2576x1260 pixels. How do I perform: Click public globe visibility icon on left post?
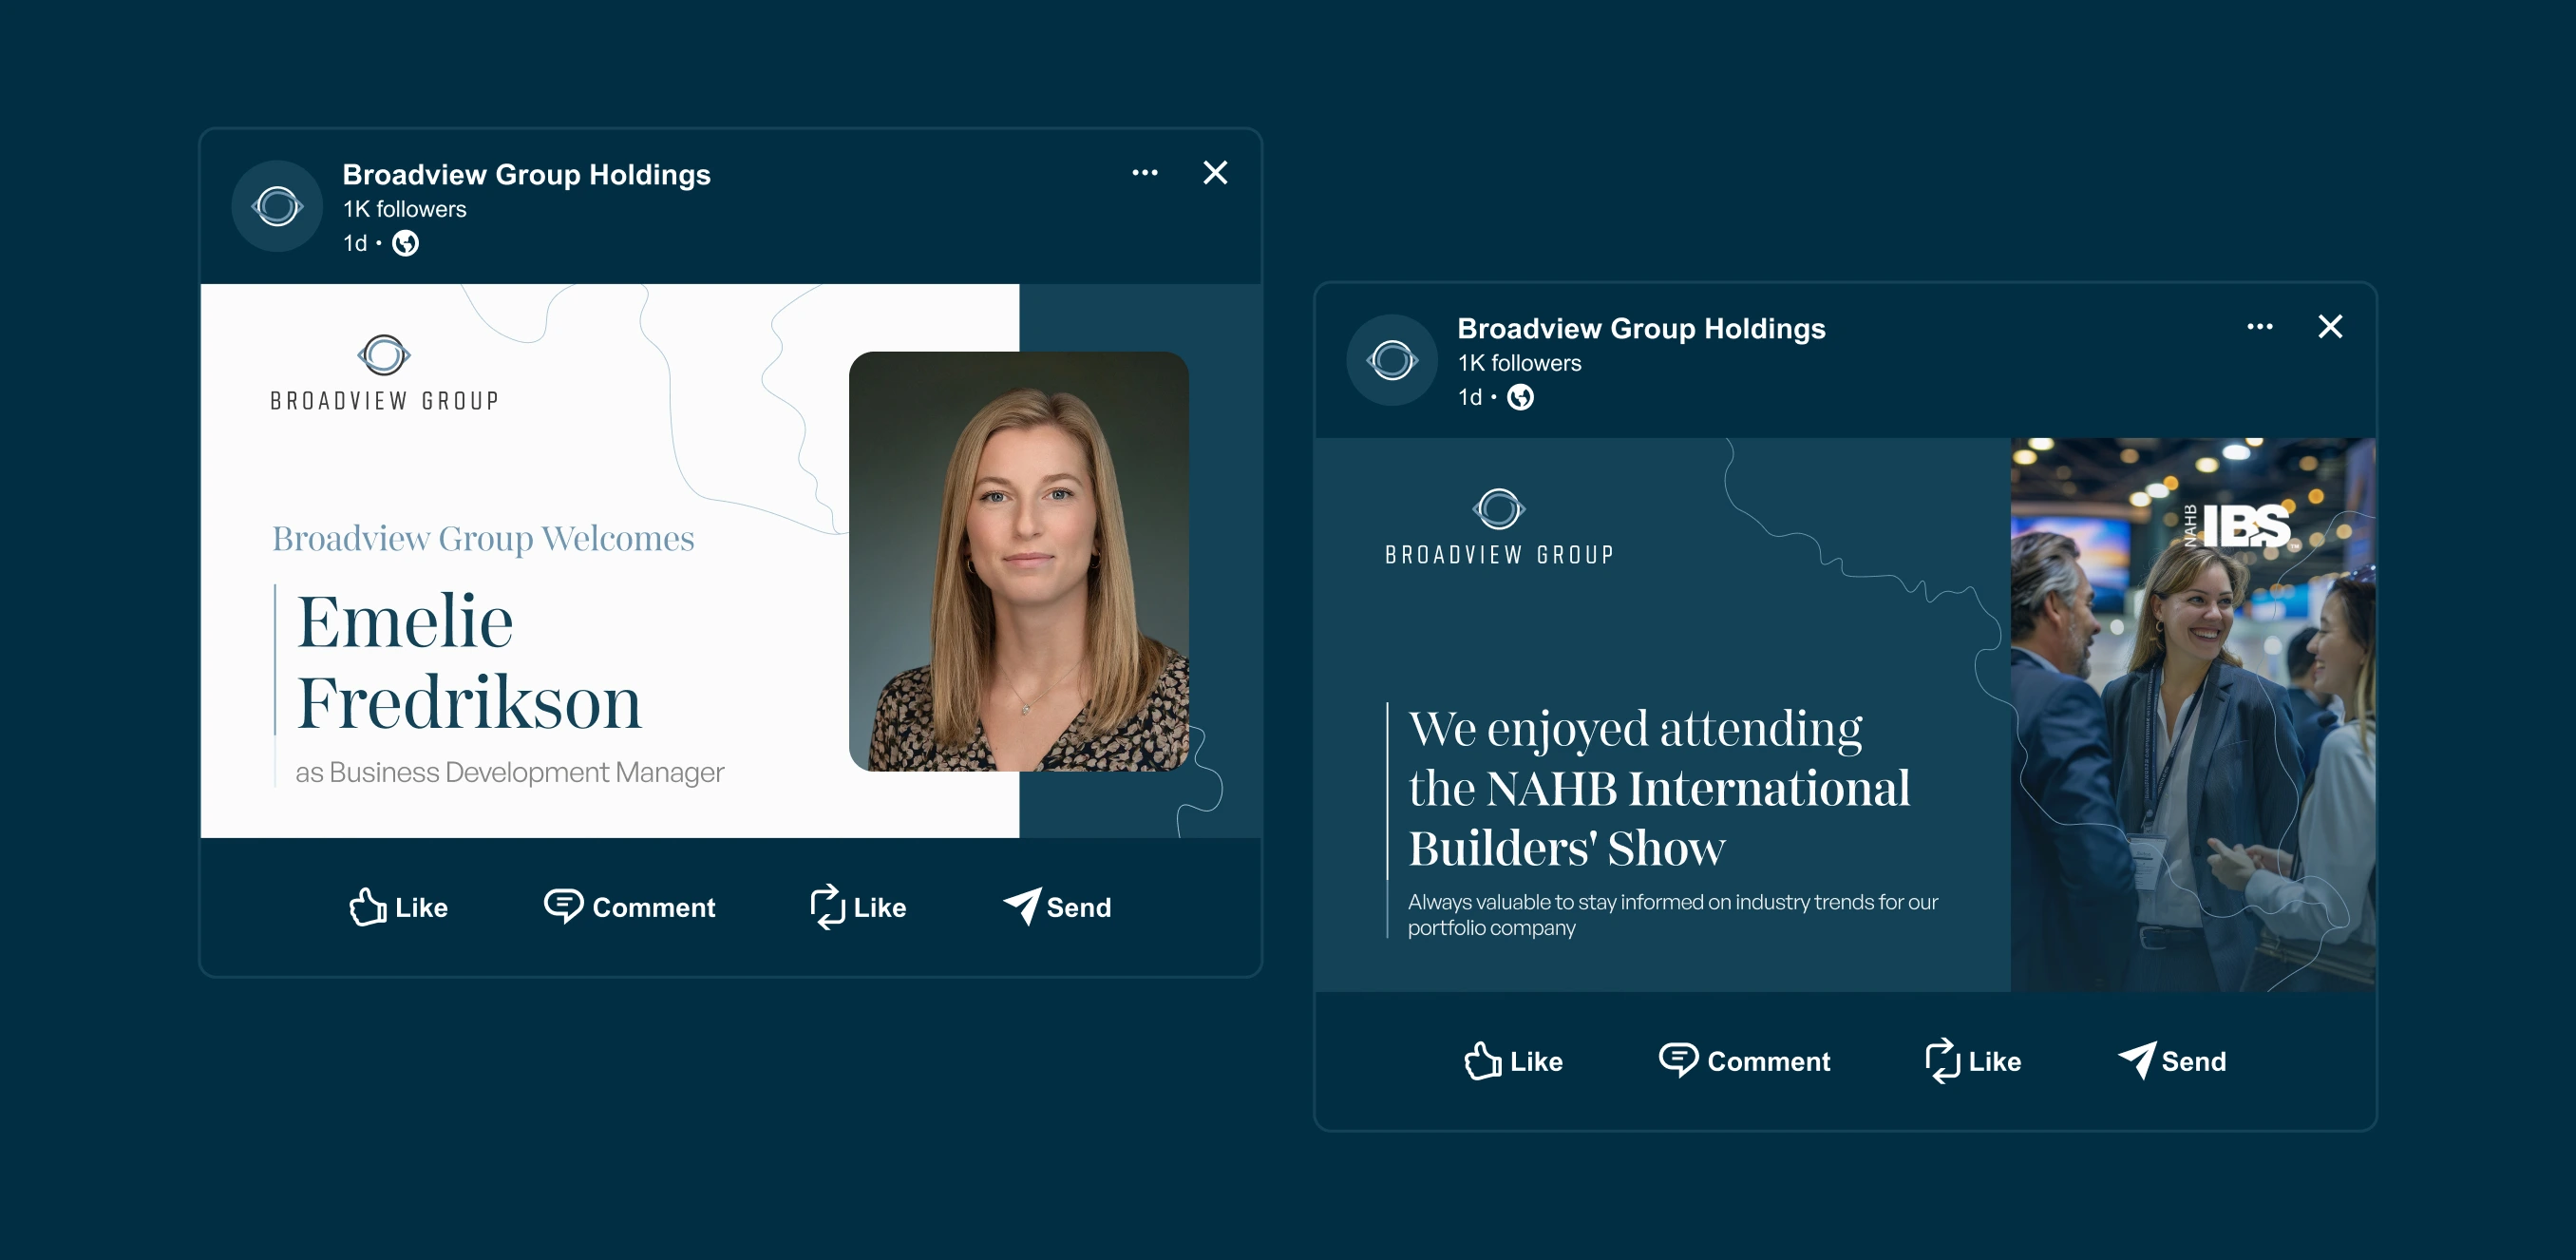click(x=405, y=243)
